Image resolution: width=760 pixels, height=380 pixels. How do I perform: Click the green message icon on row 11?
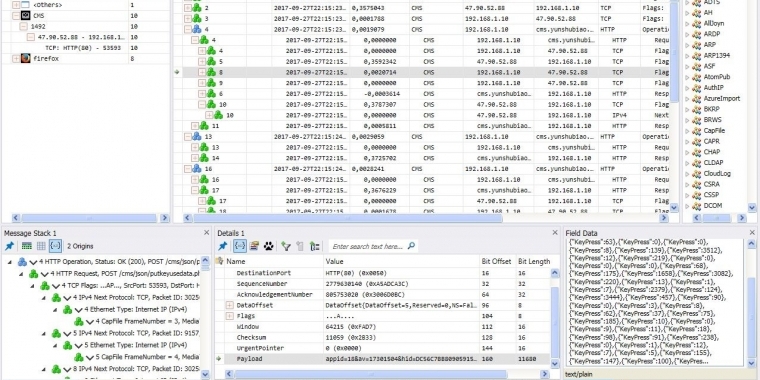204,126
